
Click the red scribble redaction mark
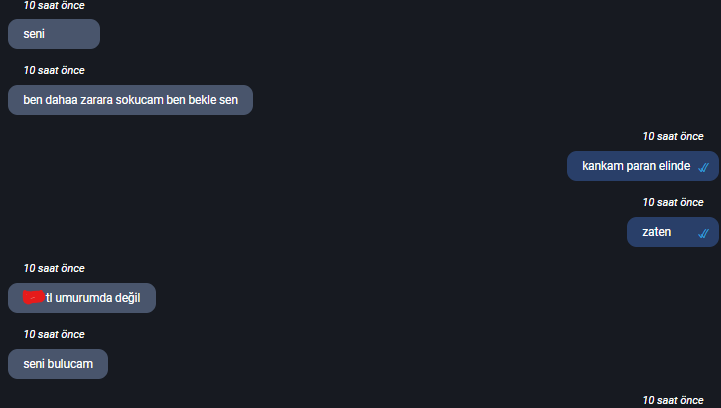34,297
